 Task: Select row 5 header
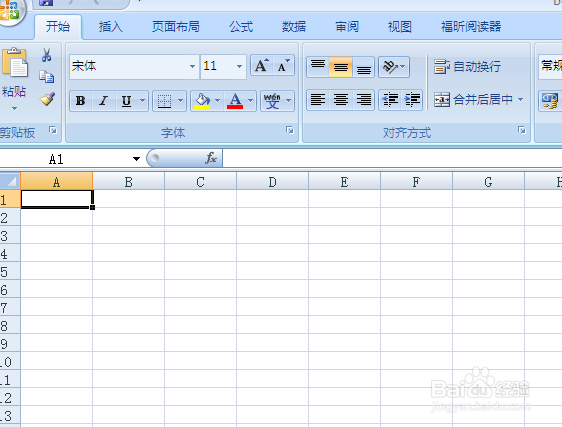click(10, 271)
